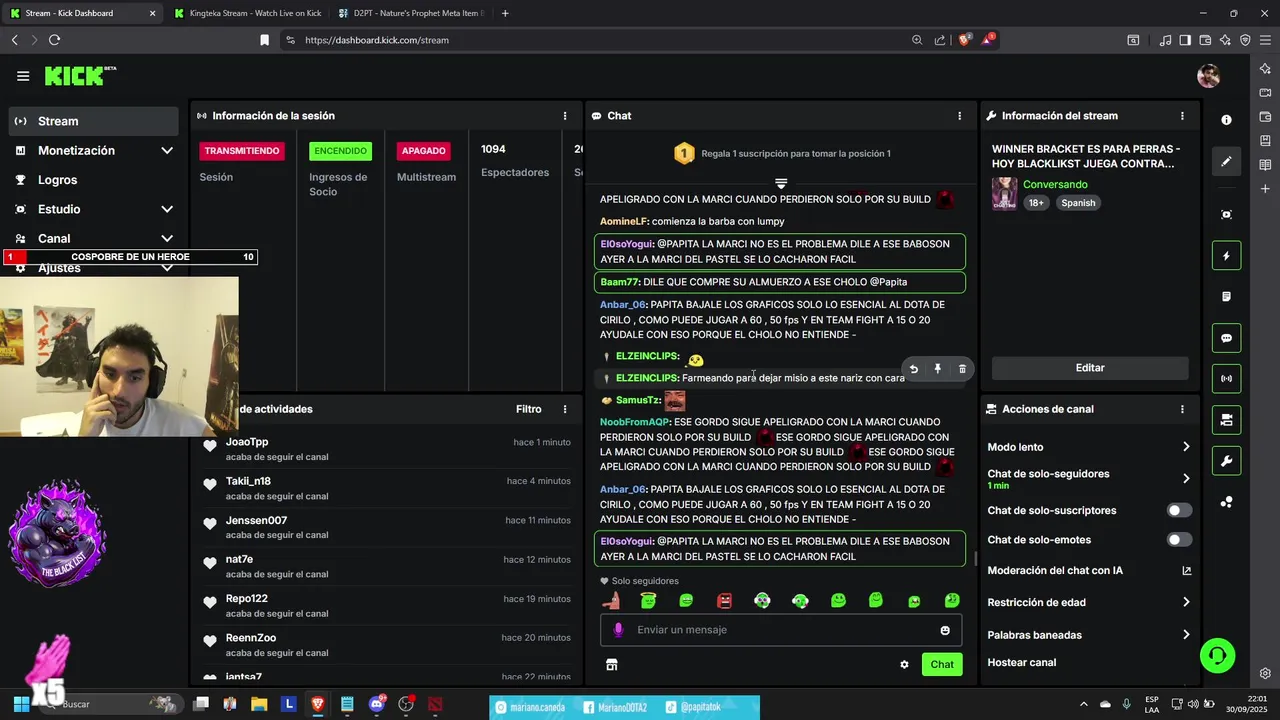Open the hamburger menu beside the Kick logo

tap(23, 76)
